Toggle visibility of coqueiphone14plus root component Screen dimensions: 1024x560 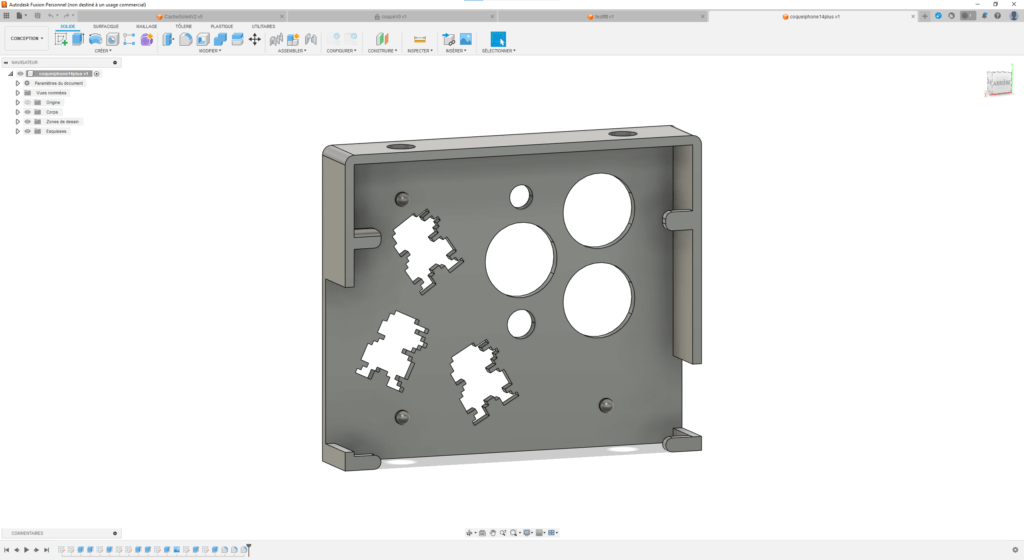coord(20,74)
